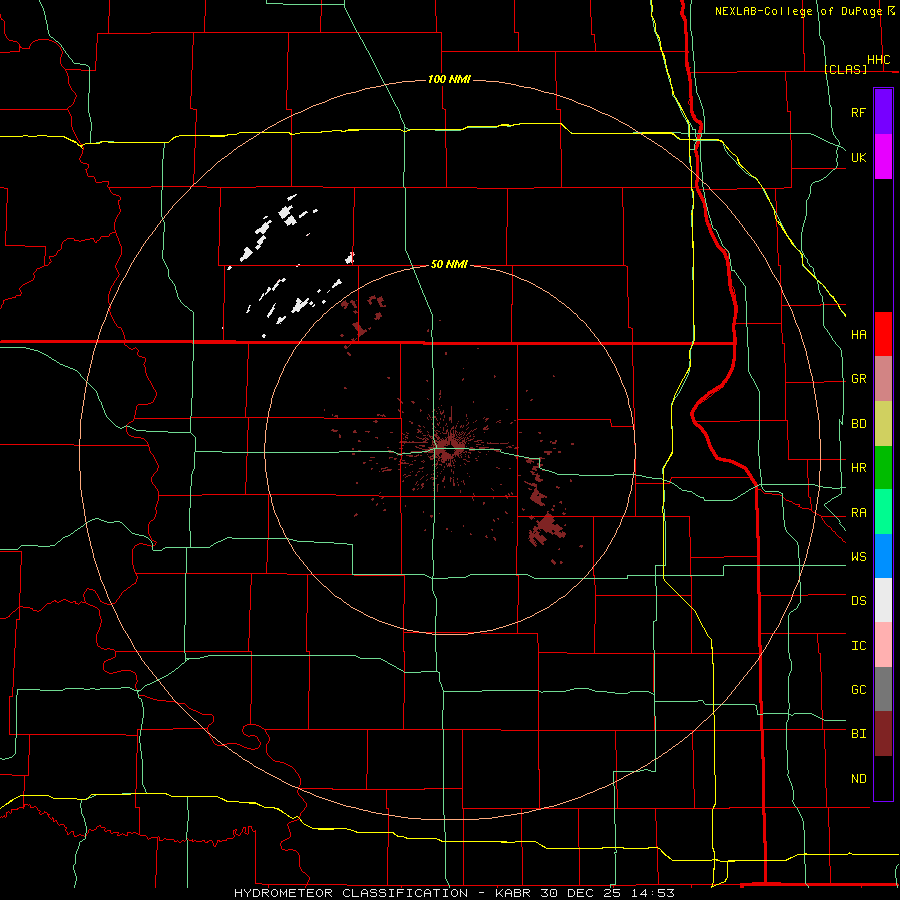Click the 14:53 timestamp
This screenshot has width=900, height=900.
pos(654,893)
